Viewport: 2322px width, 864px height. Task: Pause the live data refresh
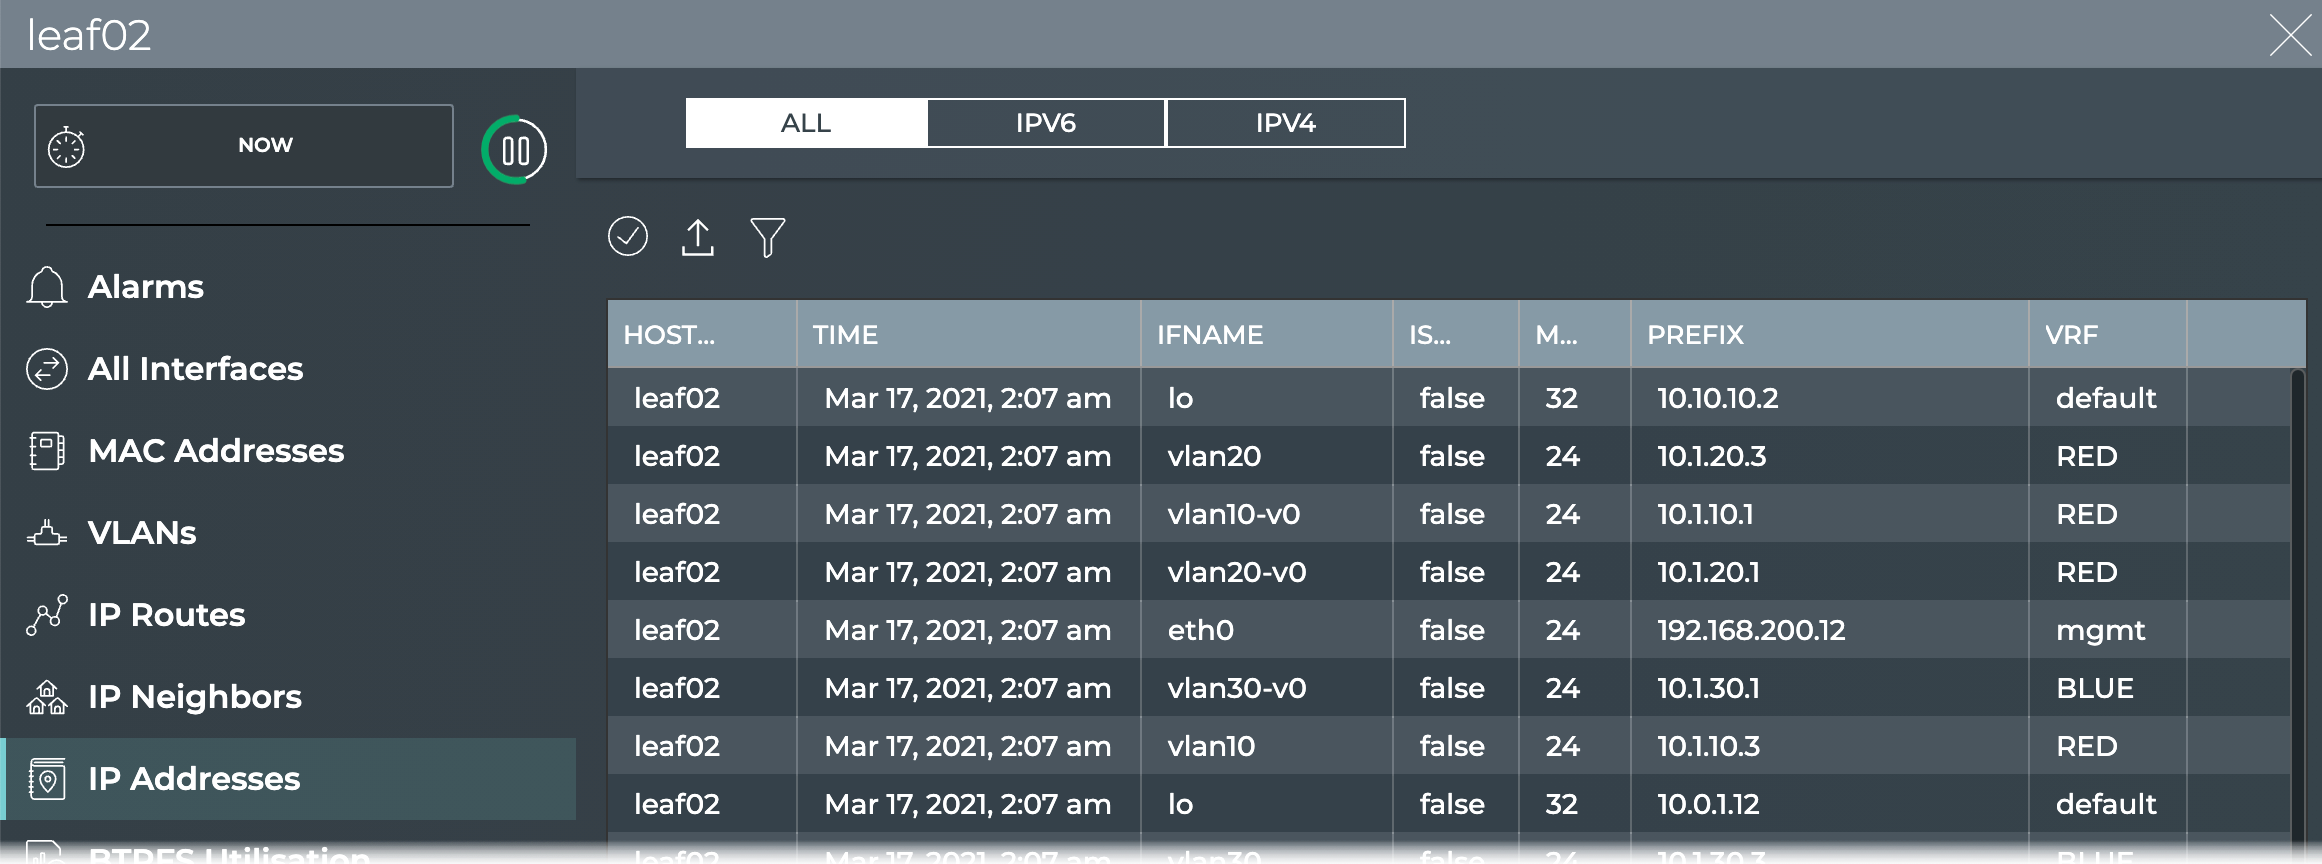coord(514,151)
